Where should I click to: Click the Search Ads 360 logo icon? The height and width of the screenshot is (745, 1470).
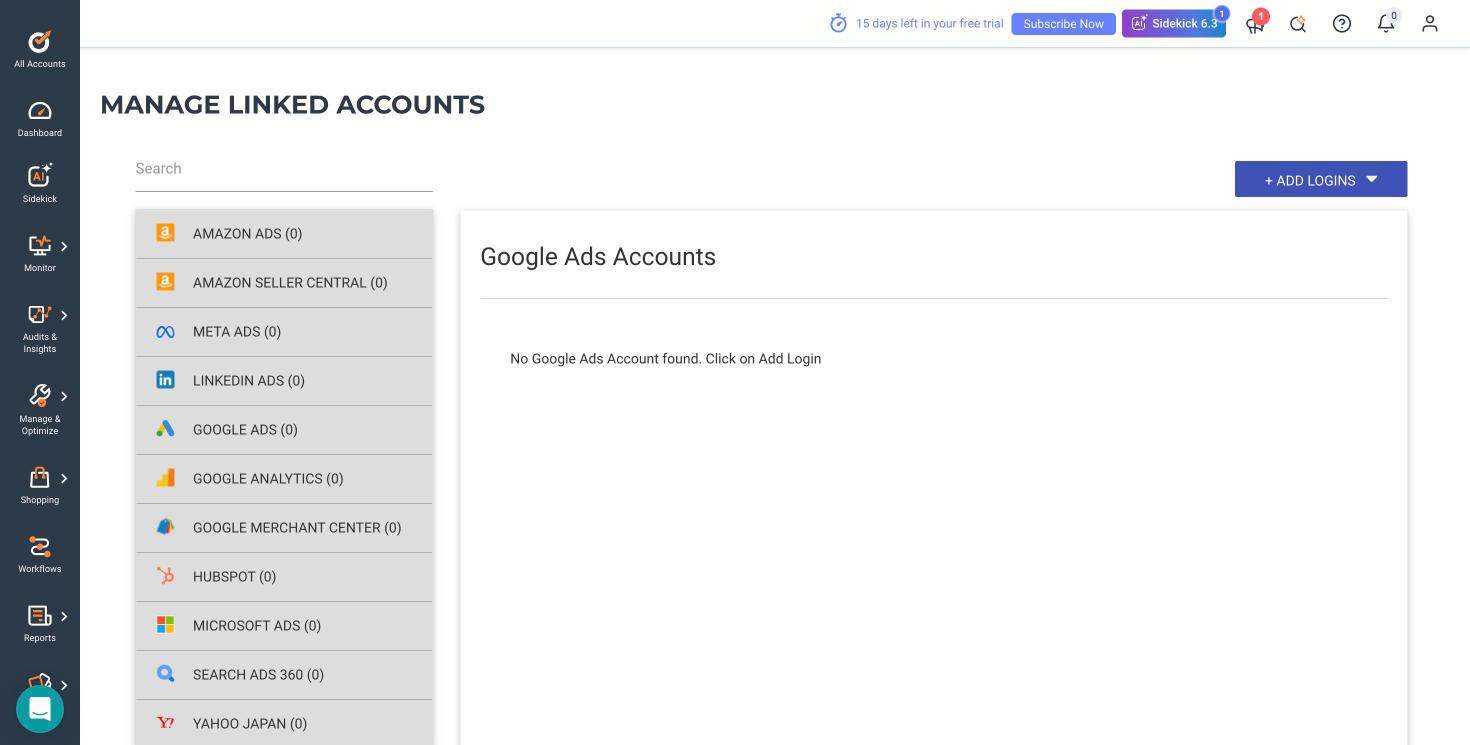pyautogui.click(x=166, y=674)
